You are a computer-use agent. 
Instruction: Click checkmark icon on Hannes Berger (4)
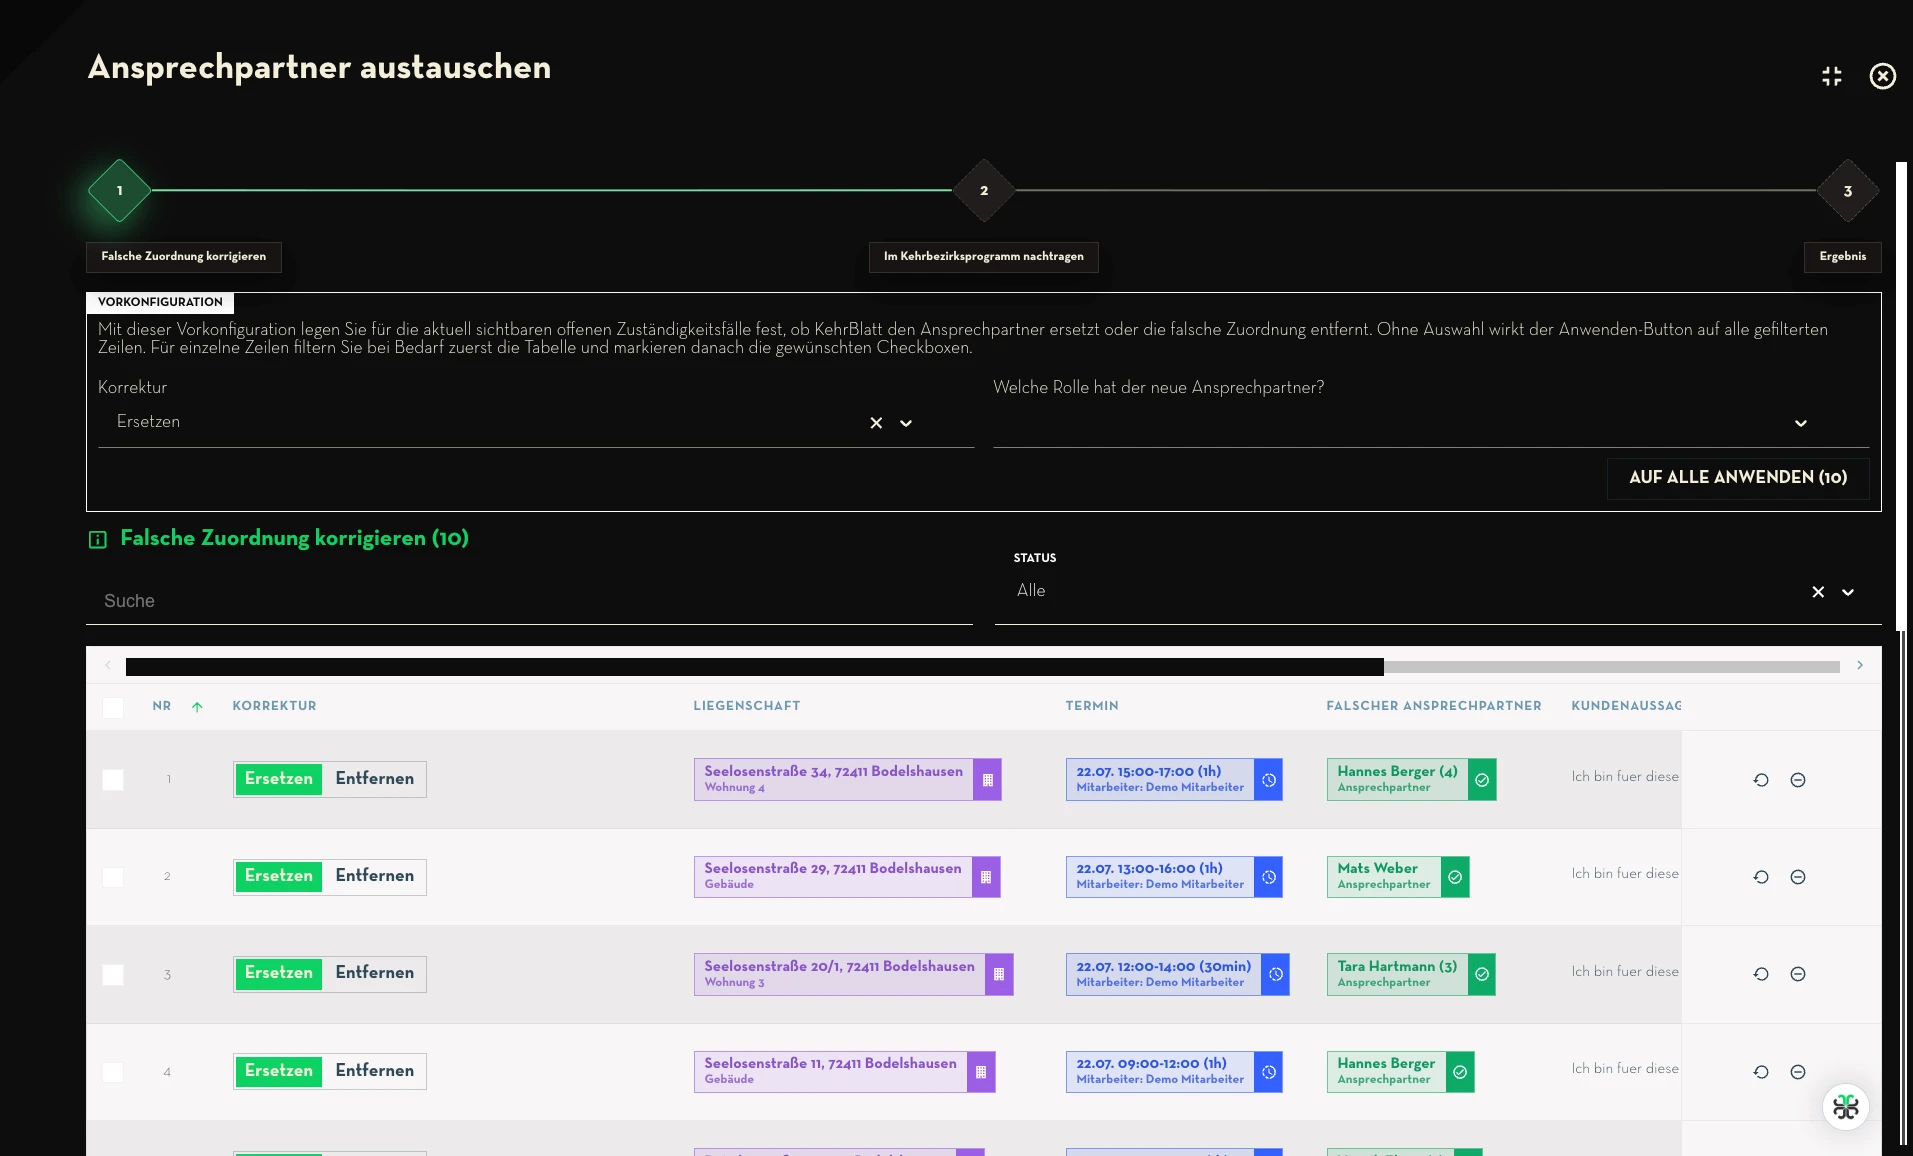pyautogui.click(x=1482, y=780)
